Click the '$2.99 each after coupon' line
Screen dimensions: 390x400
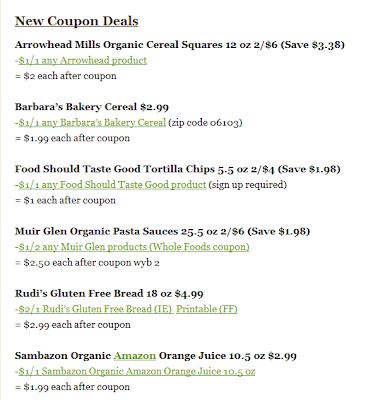[x=73, y=325]
